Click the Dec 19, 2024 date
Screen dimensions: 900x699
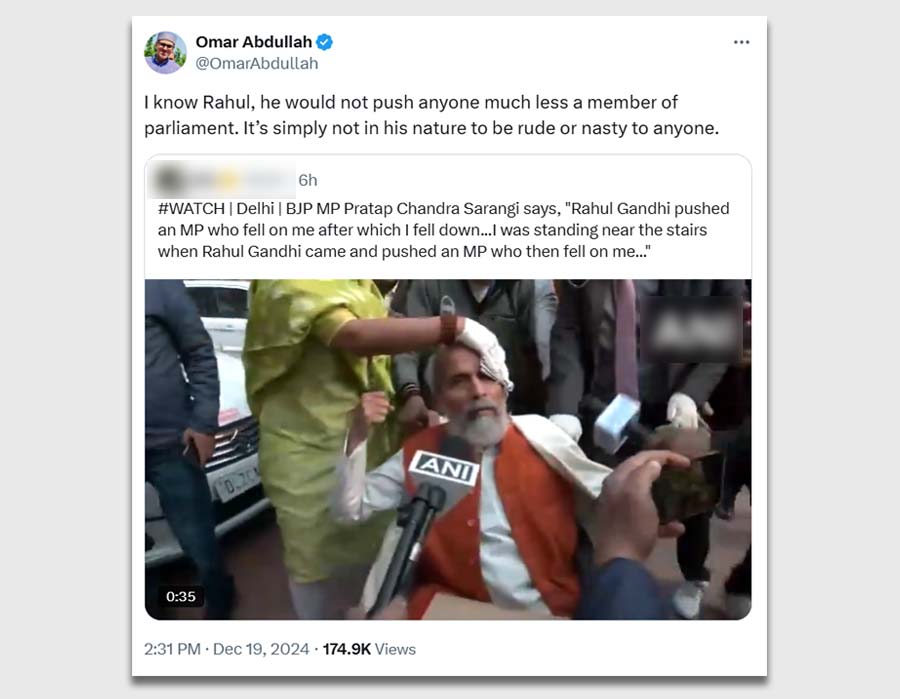coord(261,649)
